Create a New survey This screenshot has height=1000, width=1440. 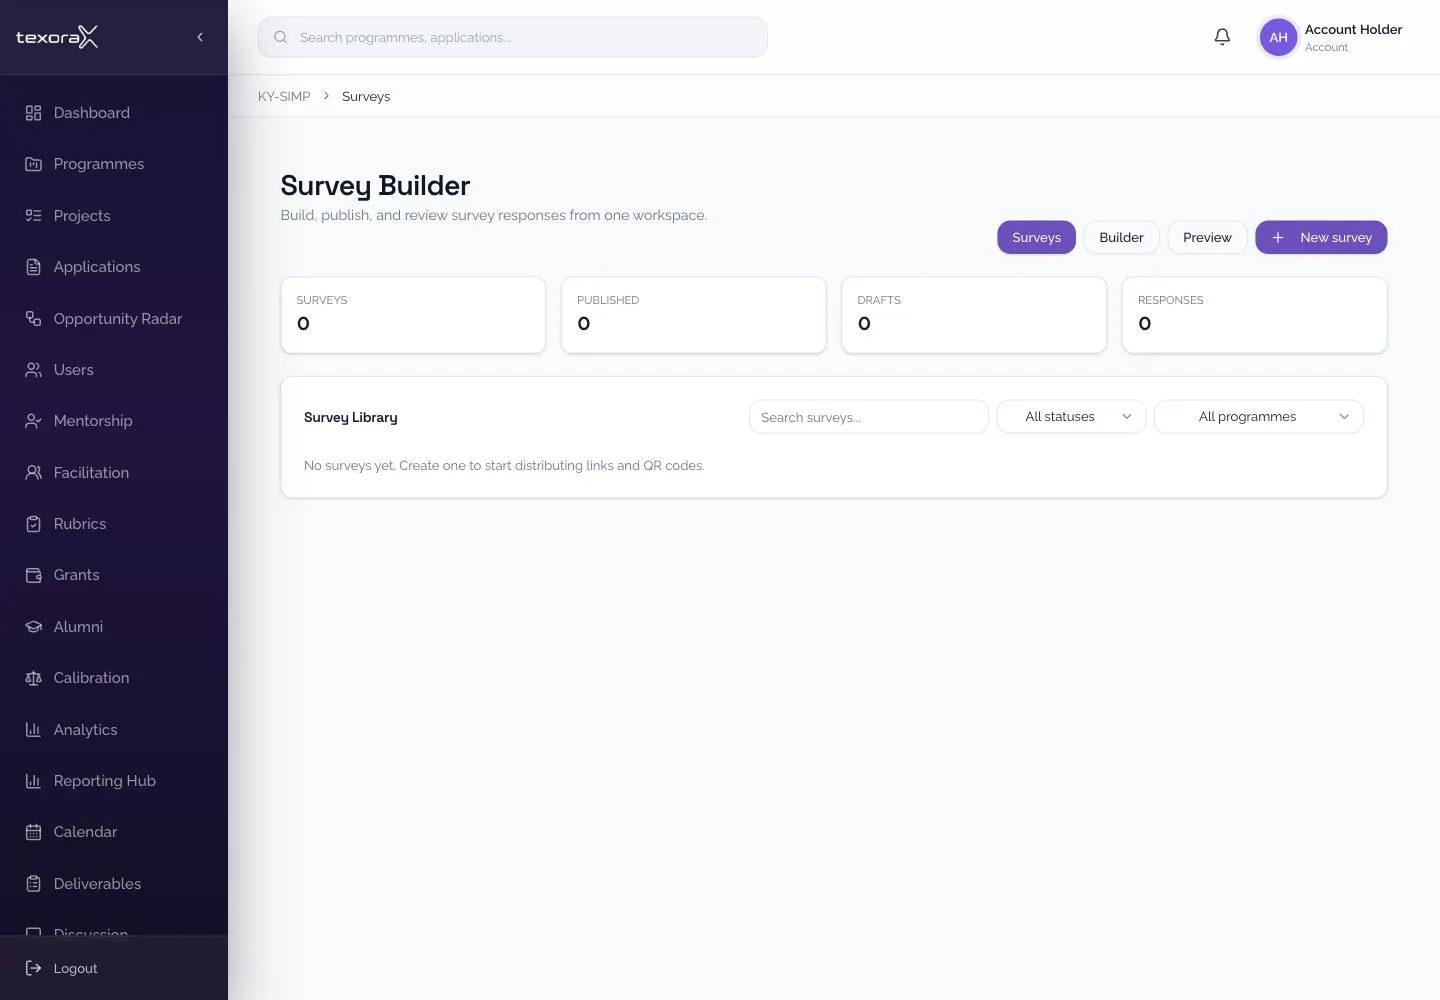tap(1321, 237)
